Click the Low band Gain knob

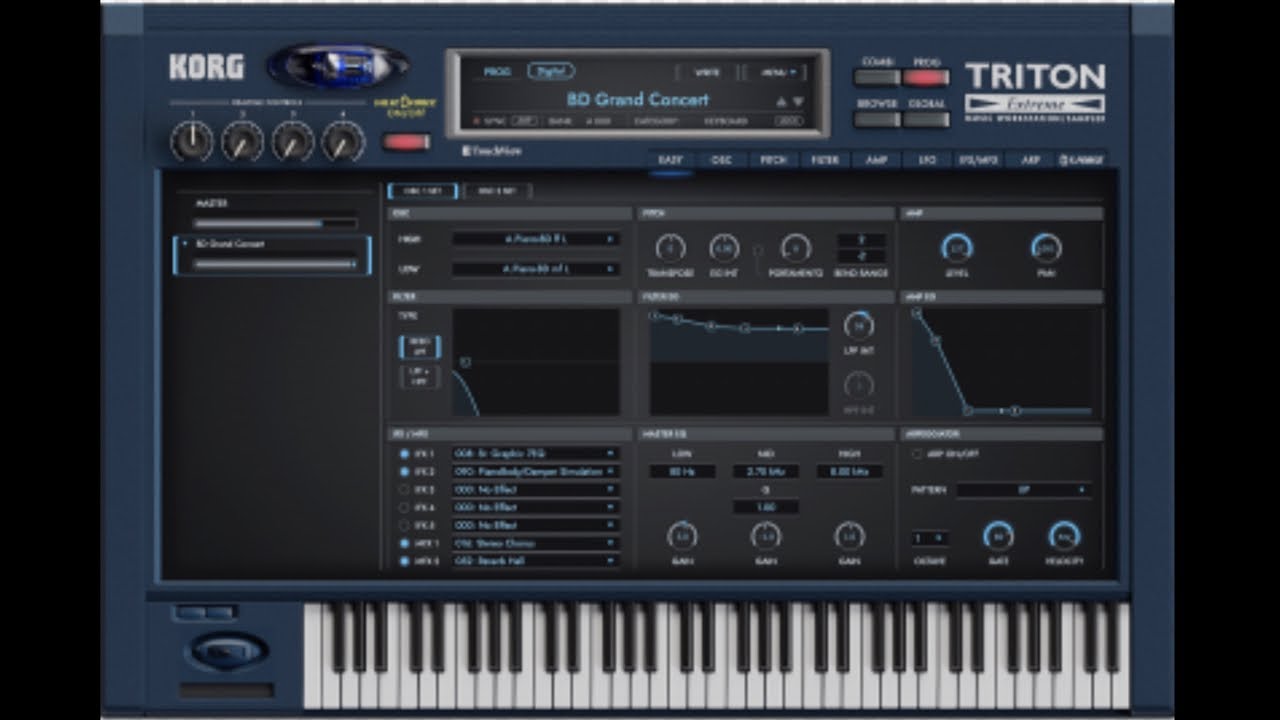click(683, 537)
